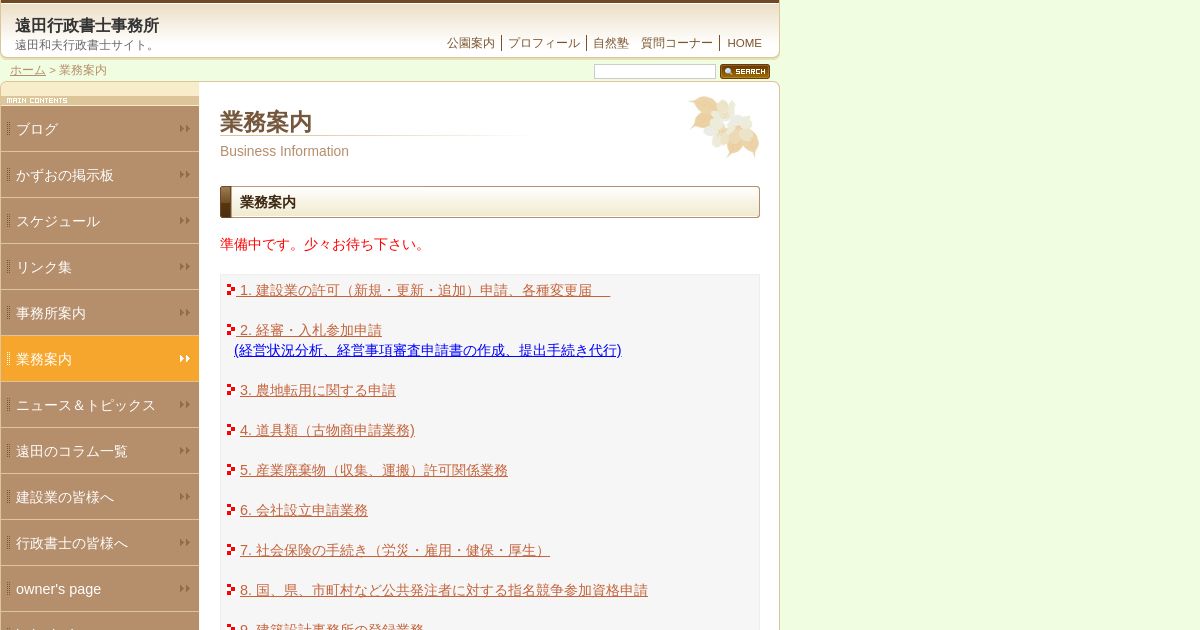
Task: Go to リンク集 in the sidebar
Action: point(100,267)
